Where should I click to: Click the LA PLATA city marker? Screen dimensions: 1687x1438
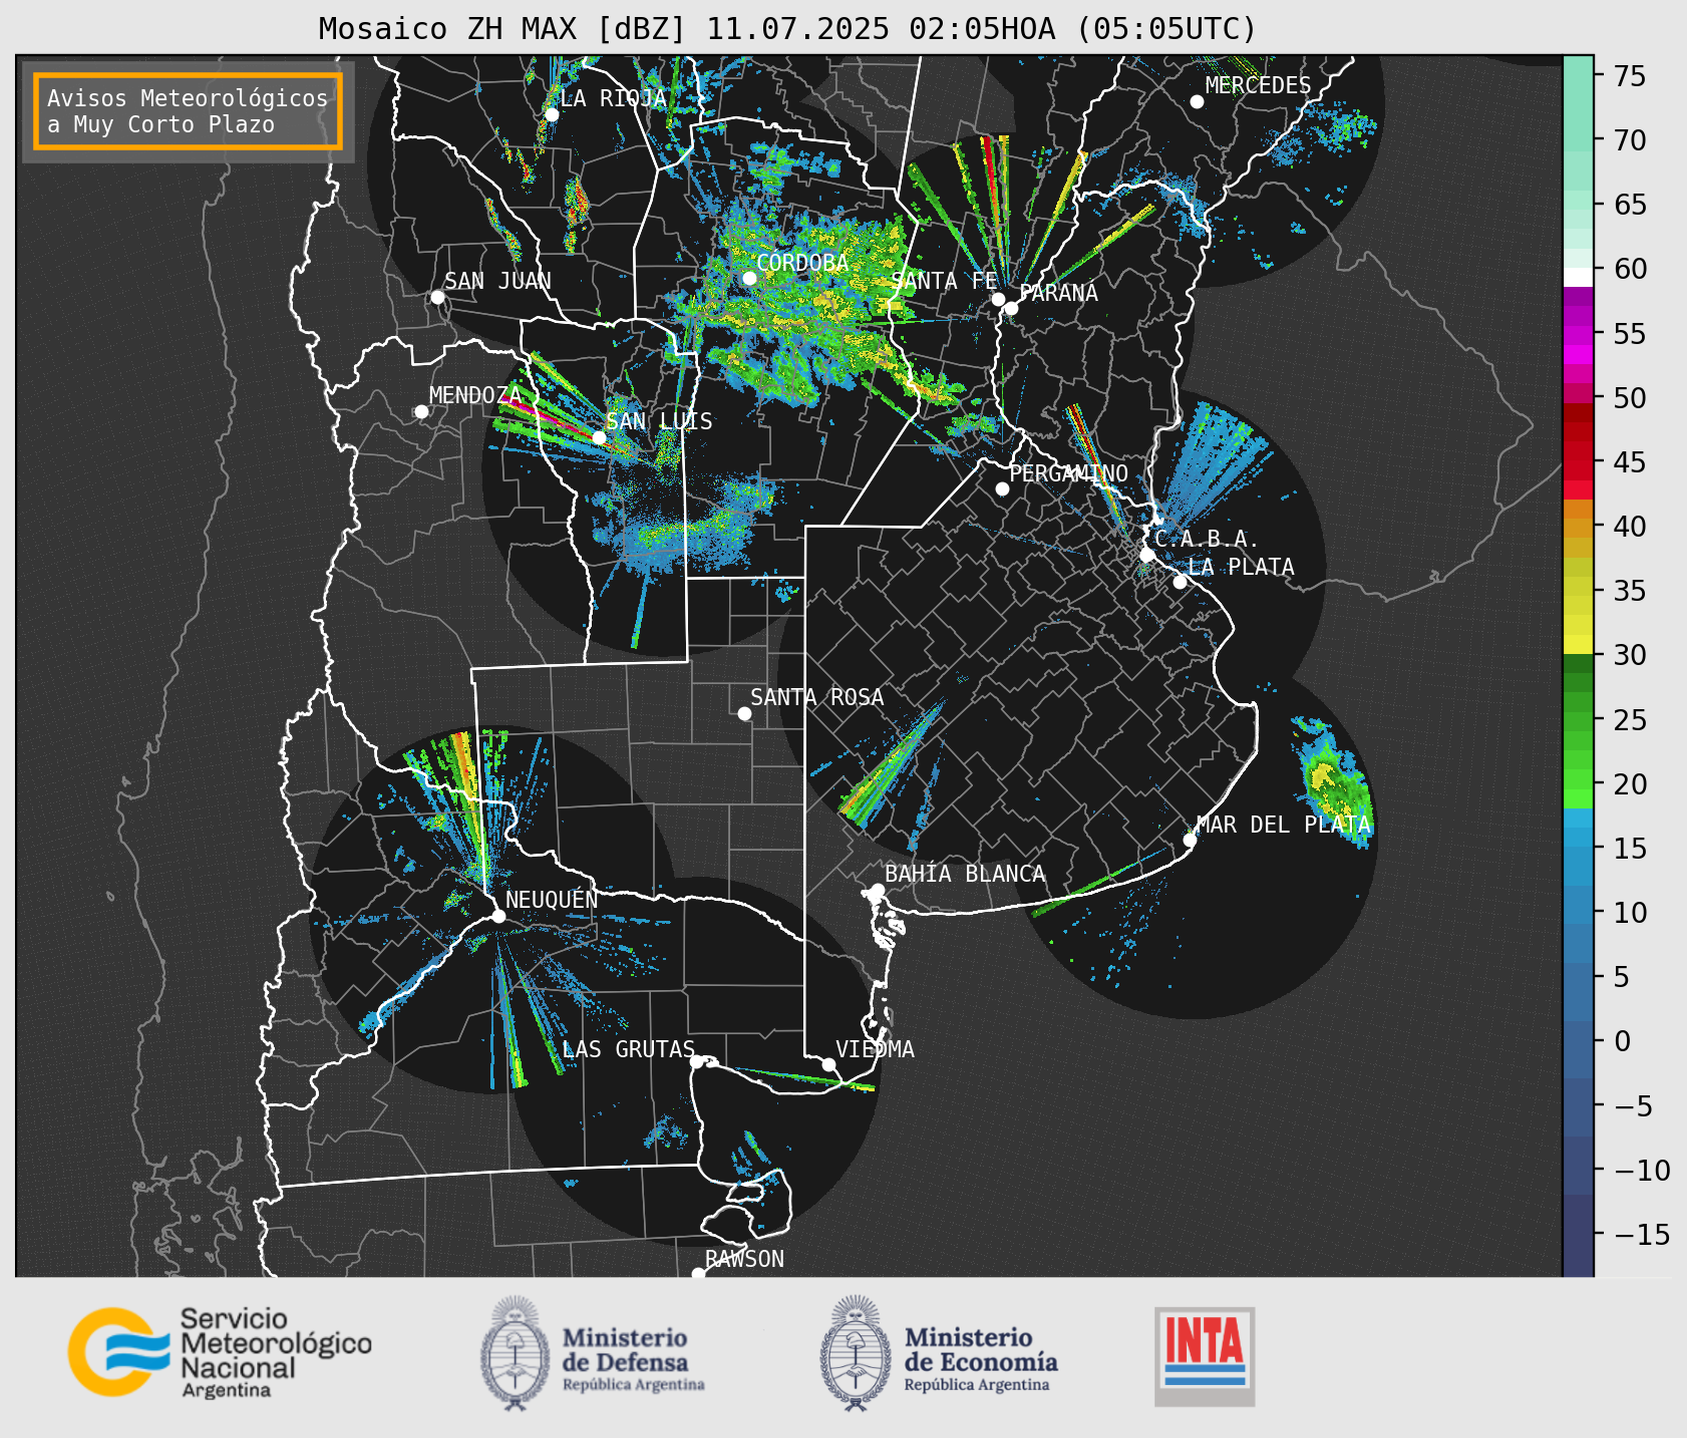click(1180, 582)
